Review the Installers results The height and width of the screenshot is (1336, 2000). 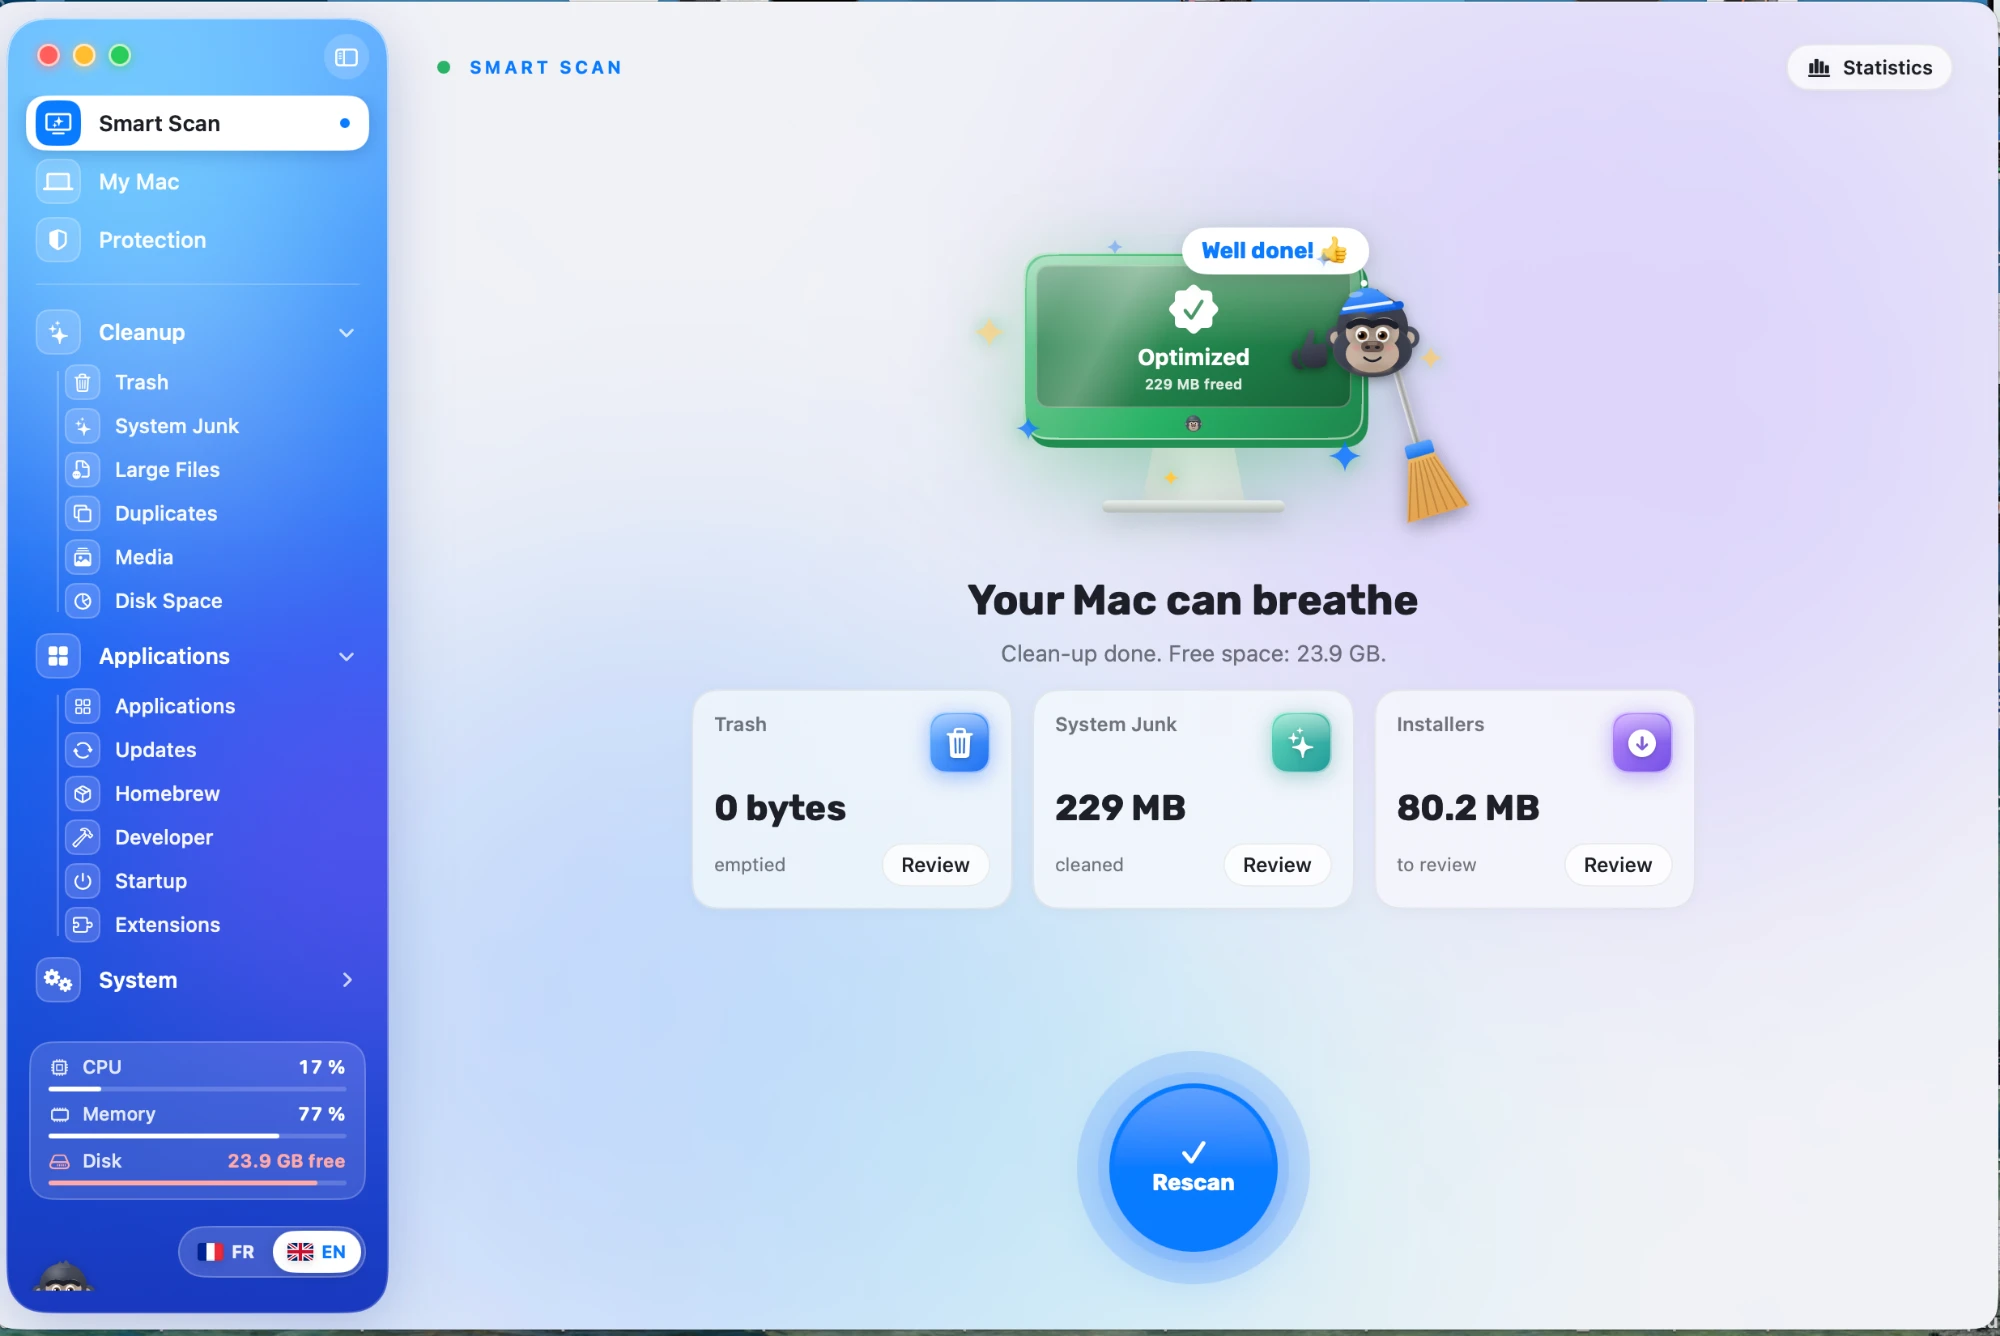pyautogui.click(x=1618, y=865)
